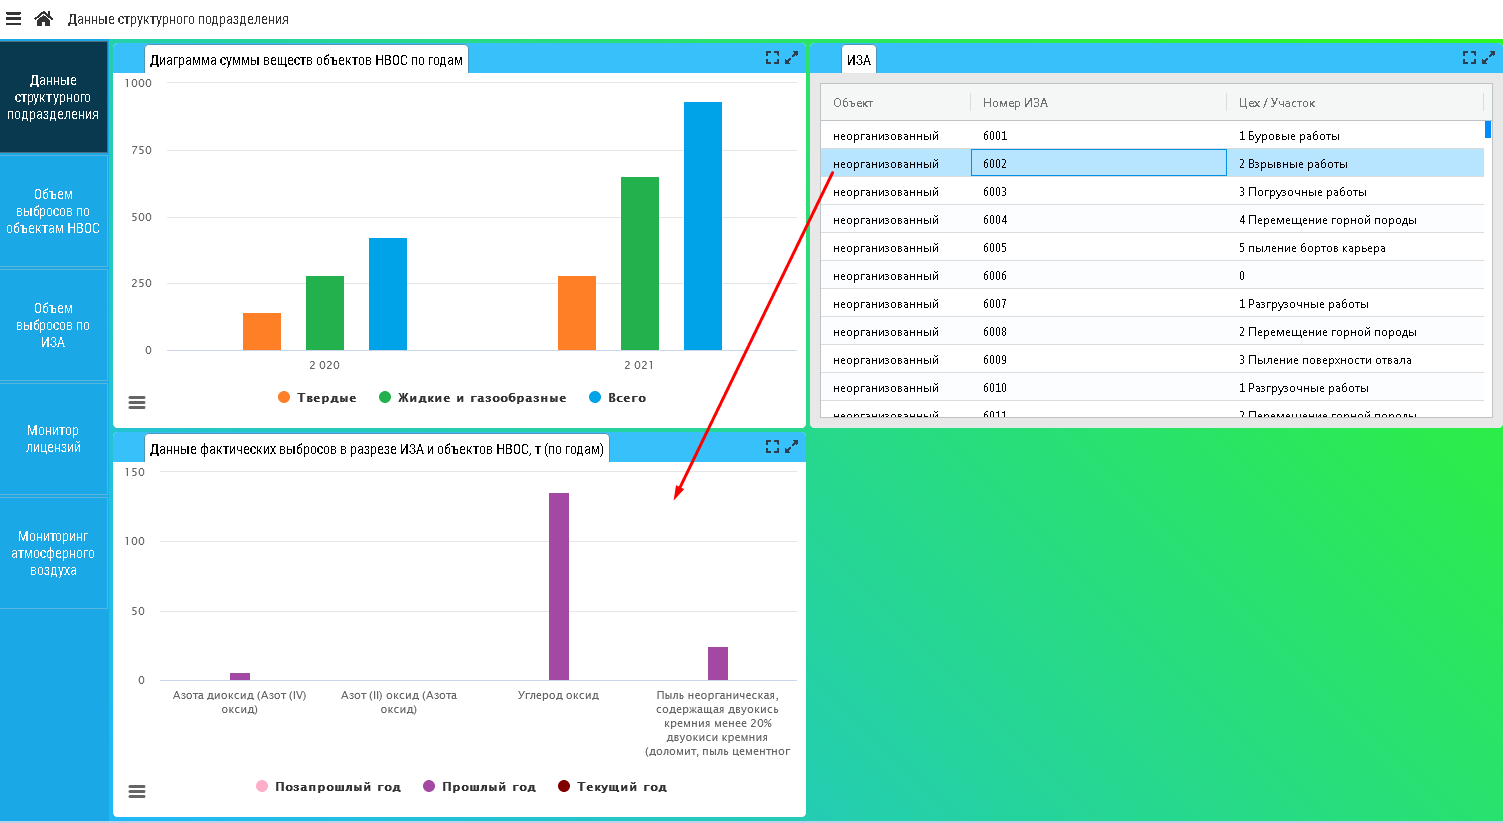1503x823 pixels.
Task: Fullscreen the НВОС yearly sum chart panel
Action: (x=772, y=58)
